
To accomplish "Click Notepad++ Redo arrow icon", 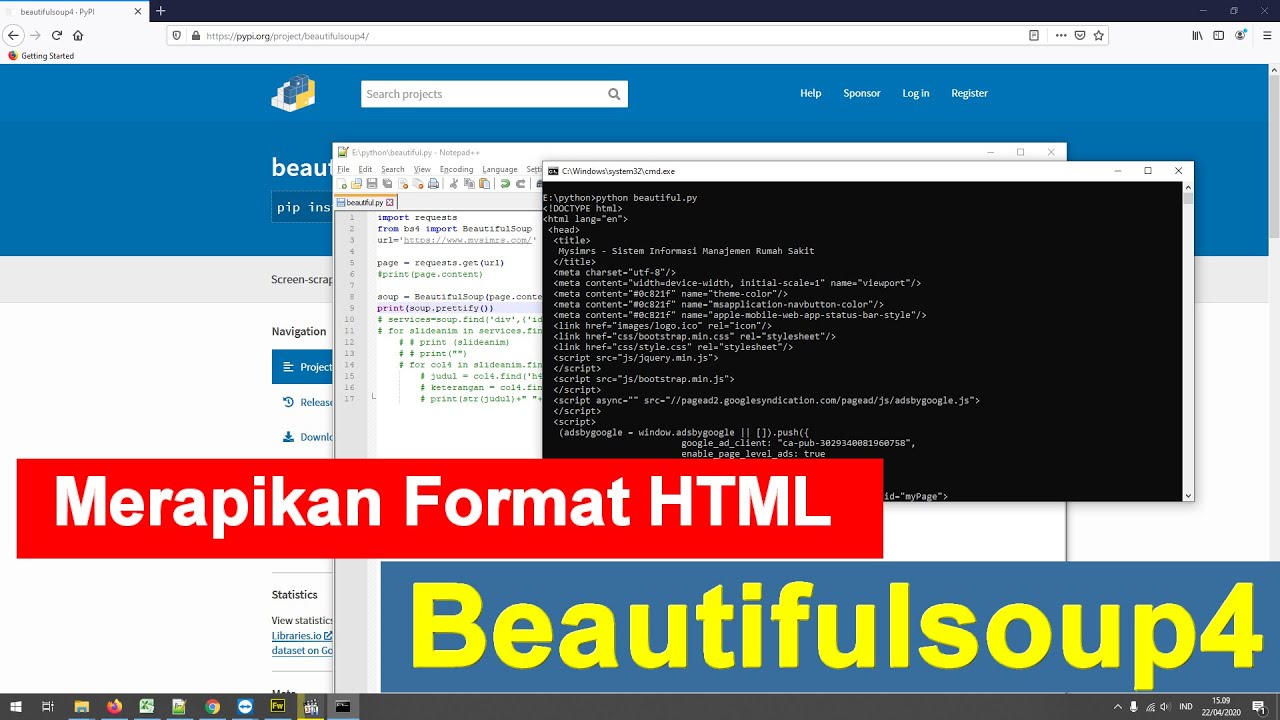I will (520, 184).
